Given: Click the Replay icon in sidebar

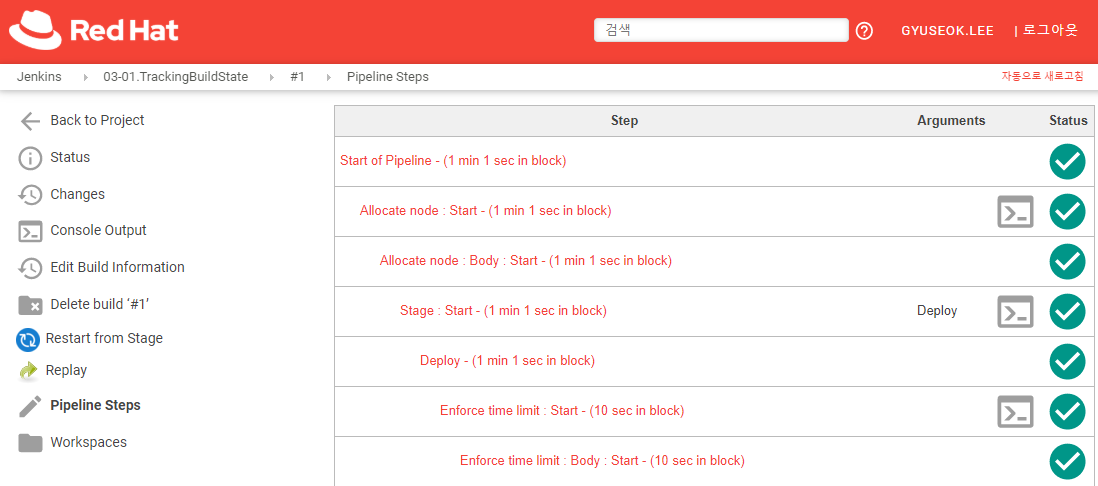Looking at the screenshot, I should 28,371.
